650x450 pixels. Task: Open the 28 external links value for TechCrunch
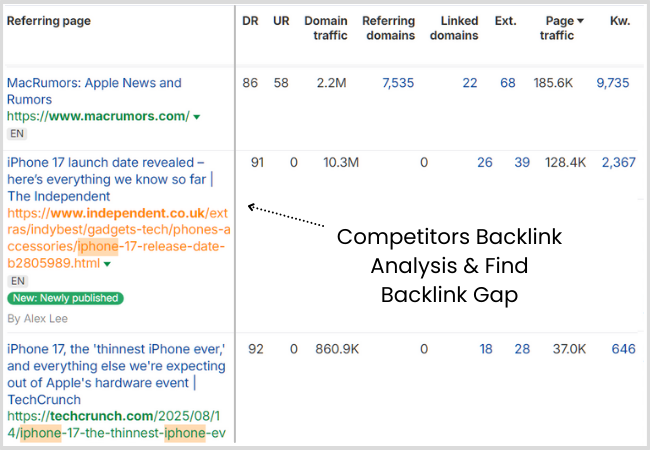tap(522, 349)
